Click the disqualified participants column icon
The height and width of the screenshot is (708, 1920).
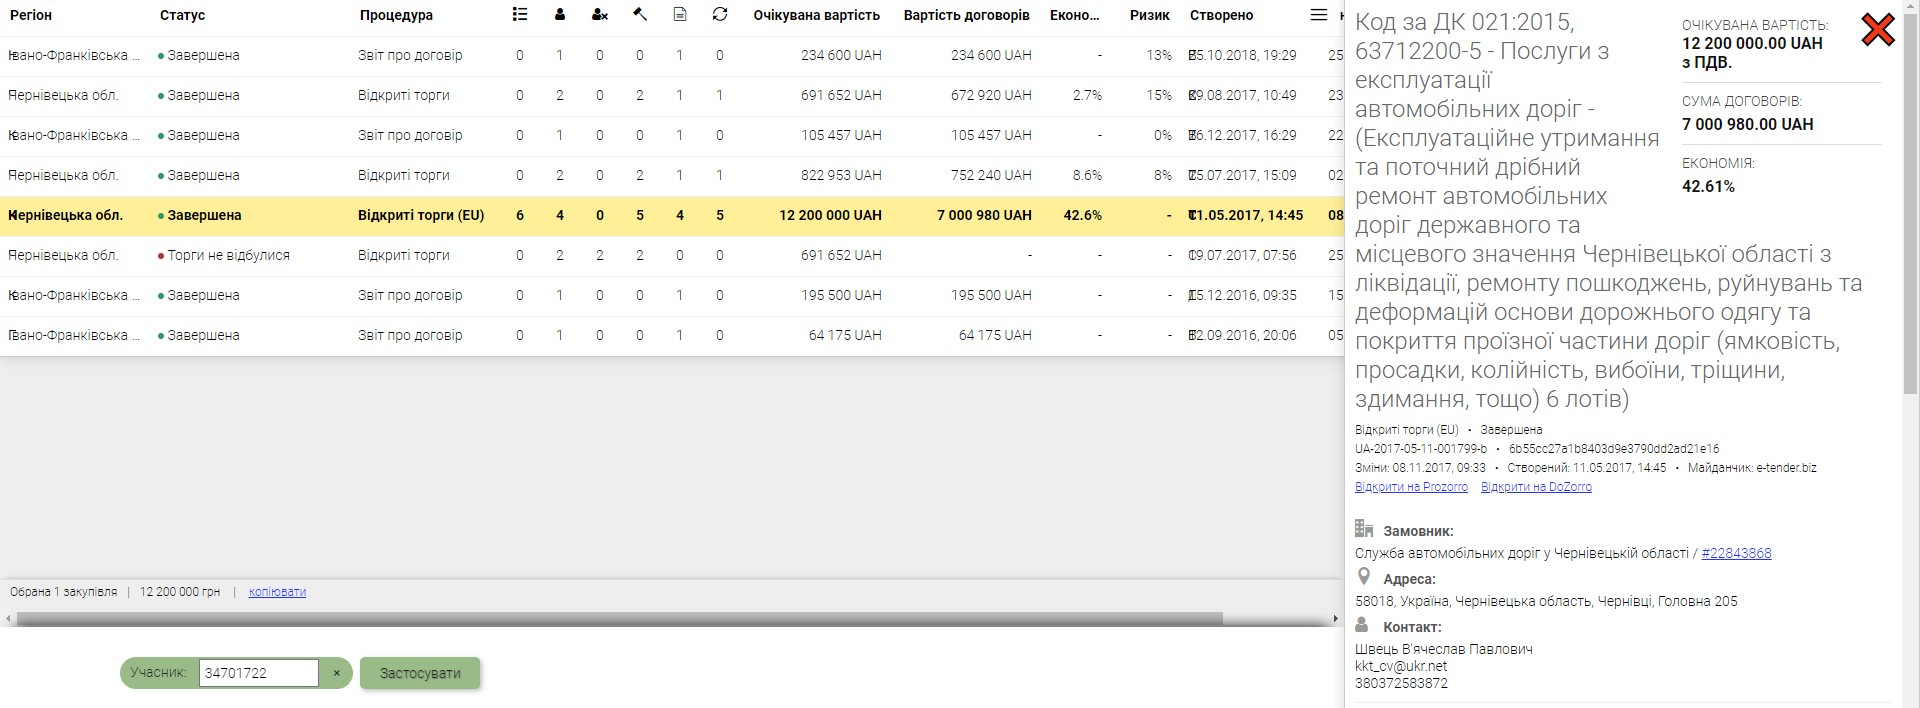pos(599,15)
